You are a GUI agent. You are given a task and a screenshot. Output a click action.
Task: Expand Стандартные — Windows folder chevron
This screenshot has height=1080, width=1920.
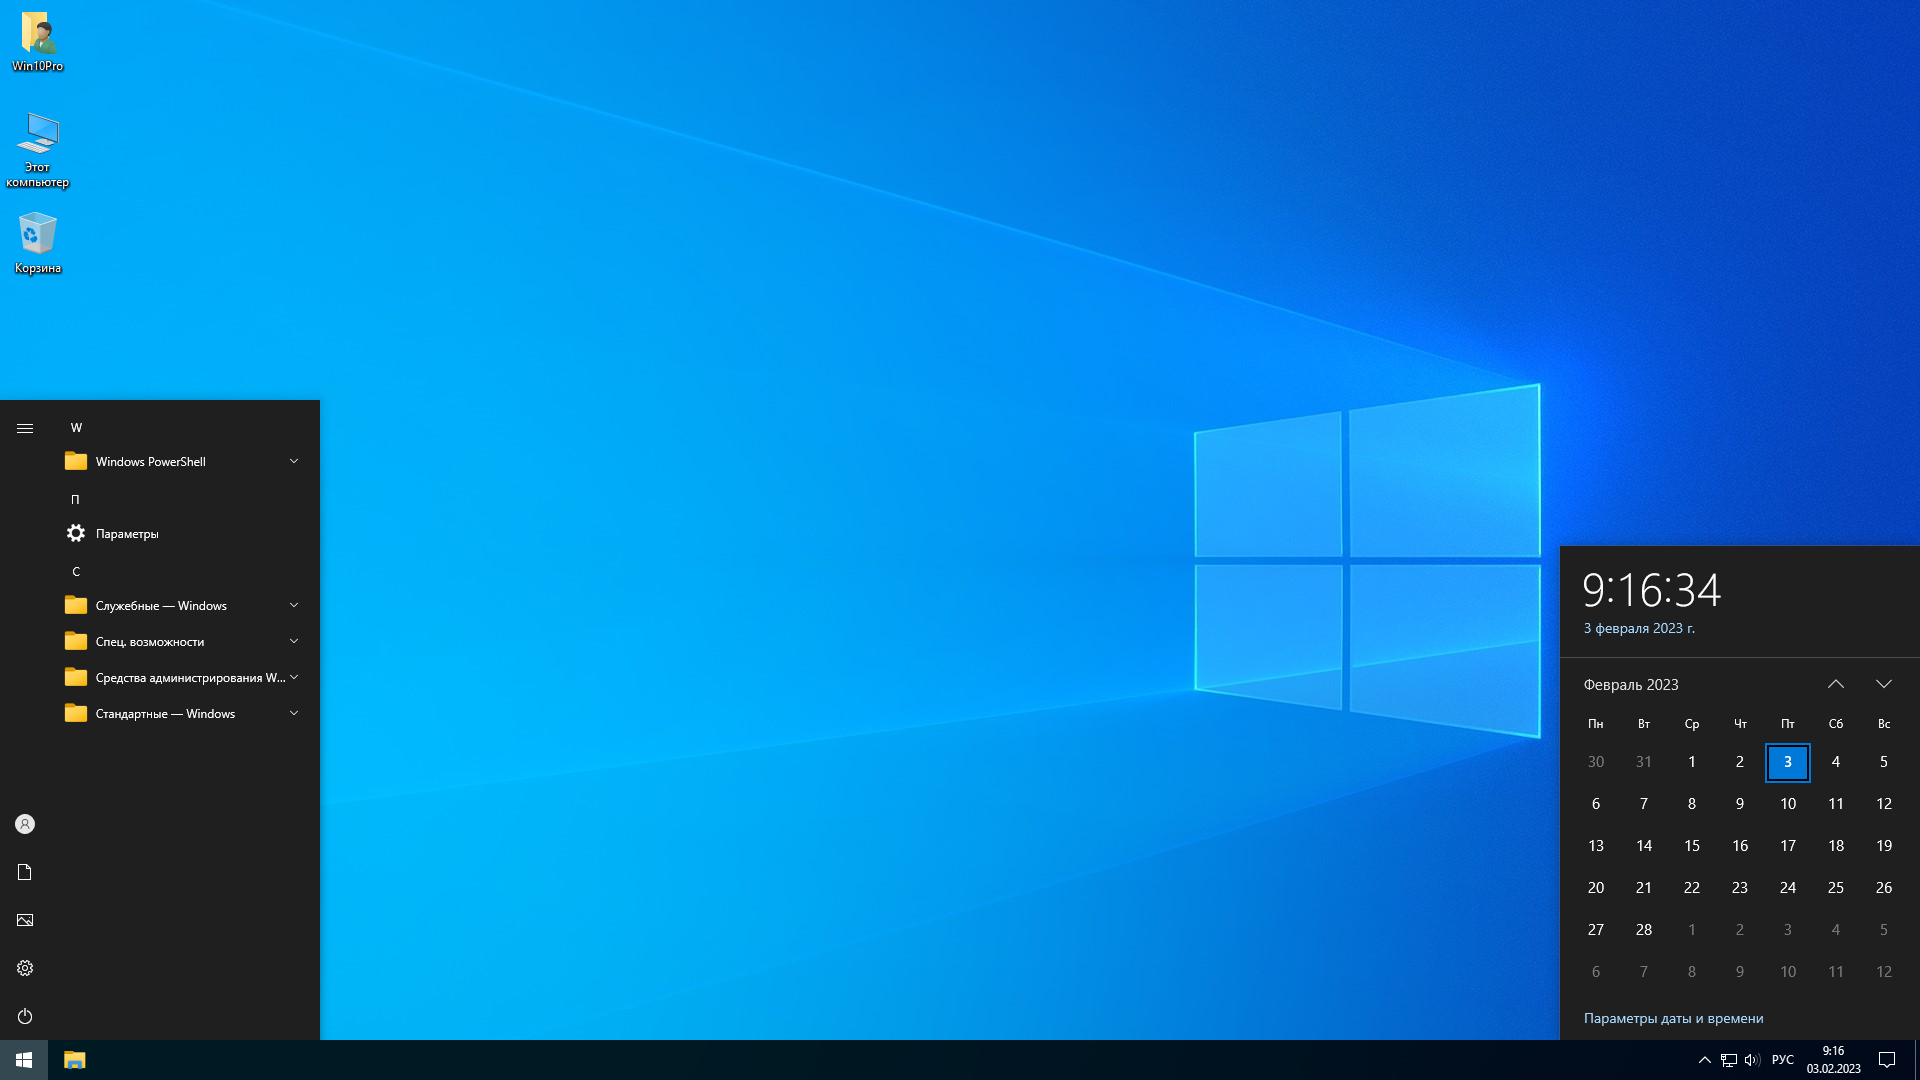294,714
